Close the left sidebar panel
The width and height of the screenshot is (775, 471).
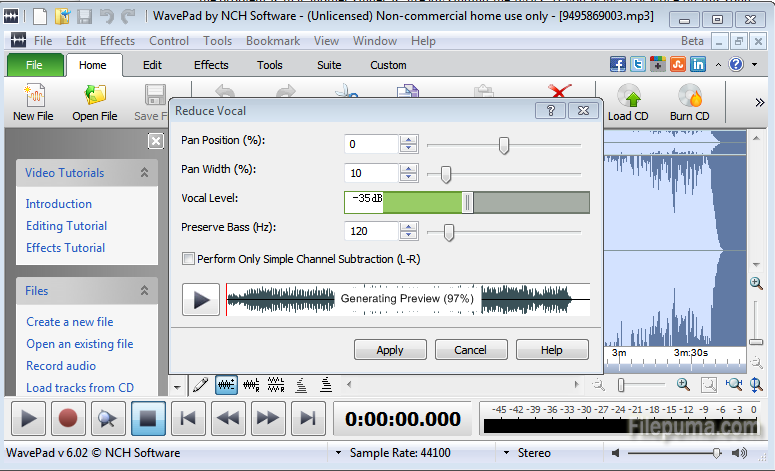pos(156,141)
